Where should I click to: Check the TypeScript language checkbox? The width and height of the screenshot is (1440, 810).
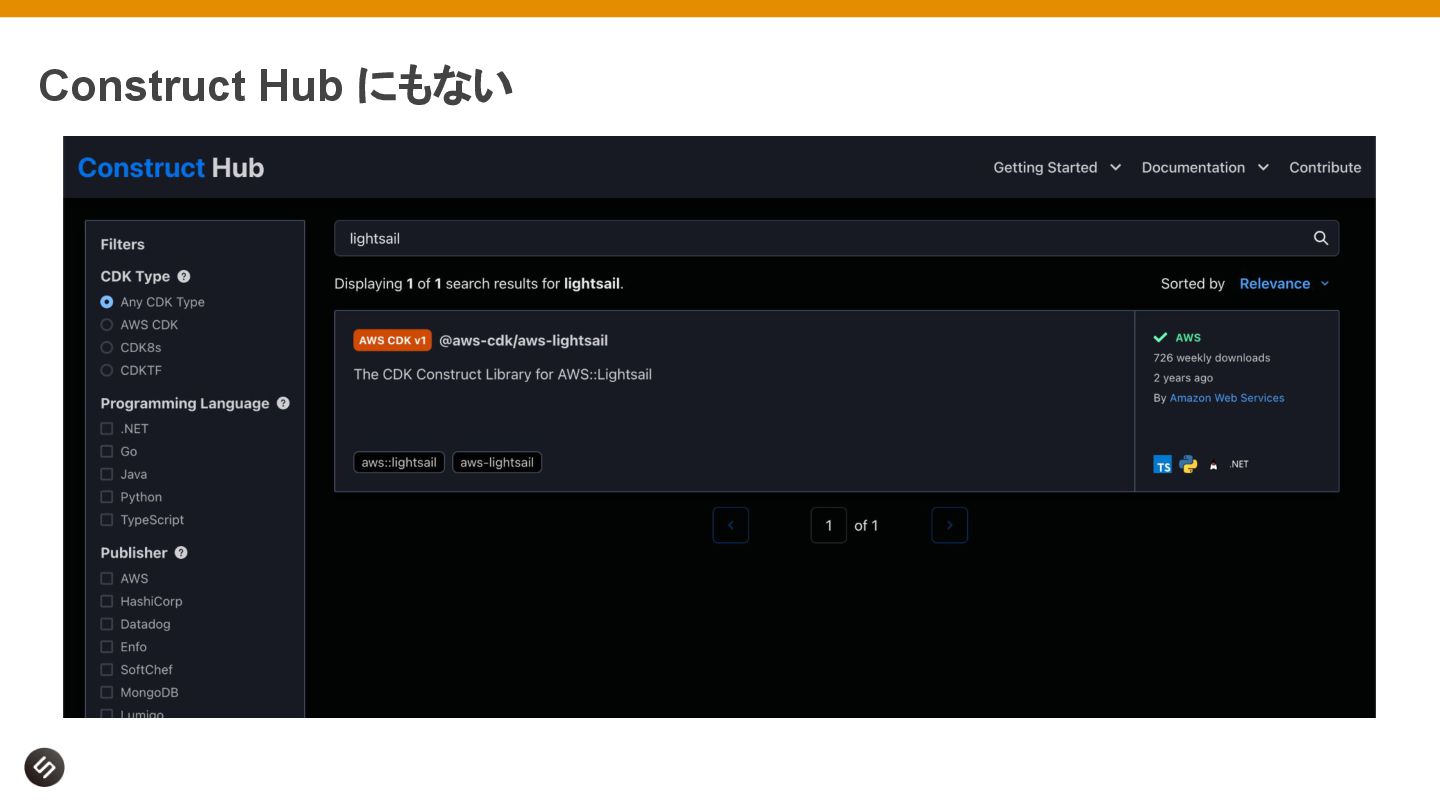click(106, 520)
